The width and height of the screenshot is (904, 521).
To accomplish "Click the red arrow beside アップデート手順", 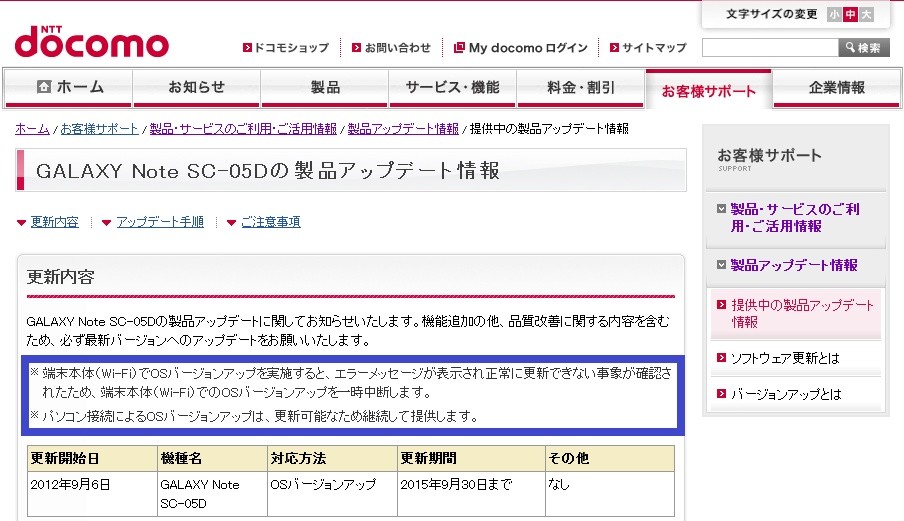I will click(x=107, y=223).
